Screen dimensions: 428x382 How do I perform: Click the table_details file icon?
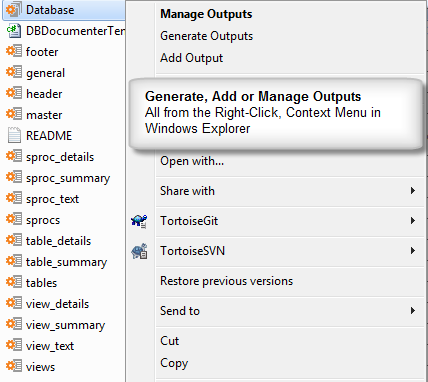[x=14, y=241]
